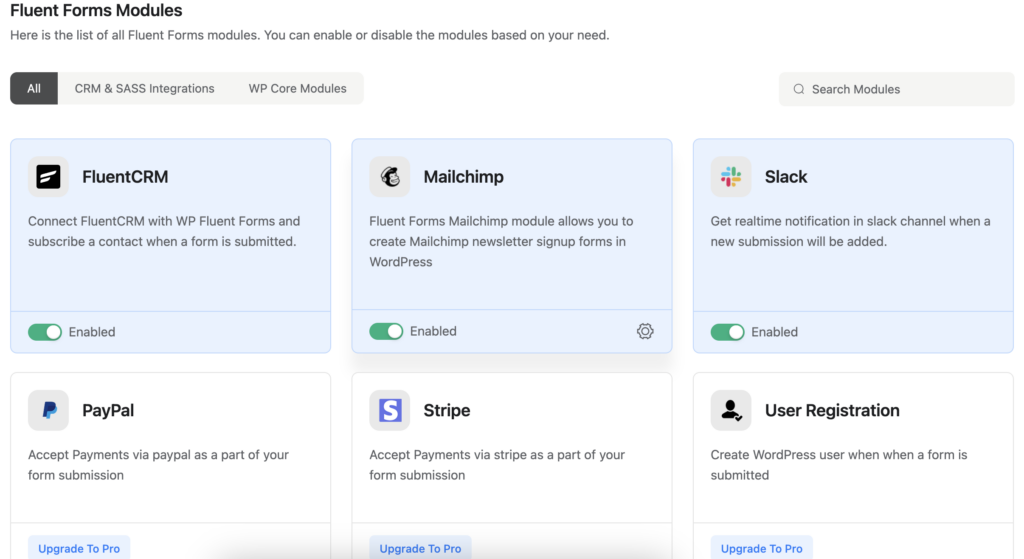Click Enabled label on Mailchimp card
Screen dimensions: 1024x559
tap(434, 331)
